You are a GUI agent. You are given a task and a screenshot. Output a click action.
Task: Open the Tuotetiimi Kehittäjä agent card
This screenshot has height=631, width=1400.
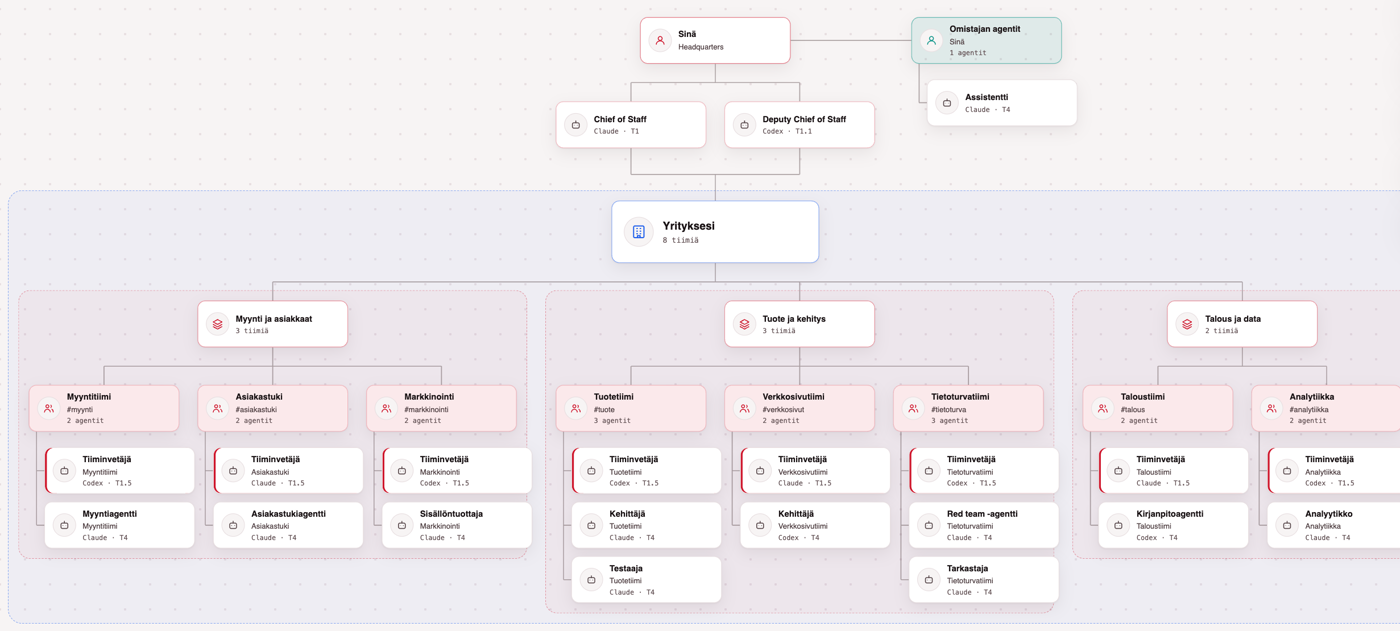[646, 525]
